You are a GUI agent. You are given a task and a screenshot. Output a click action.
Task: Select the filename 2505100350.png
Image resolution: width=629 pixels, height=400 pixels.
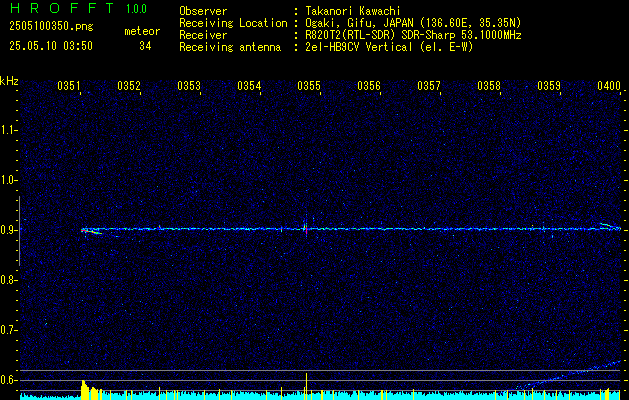click(x=51, y=27)
